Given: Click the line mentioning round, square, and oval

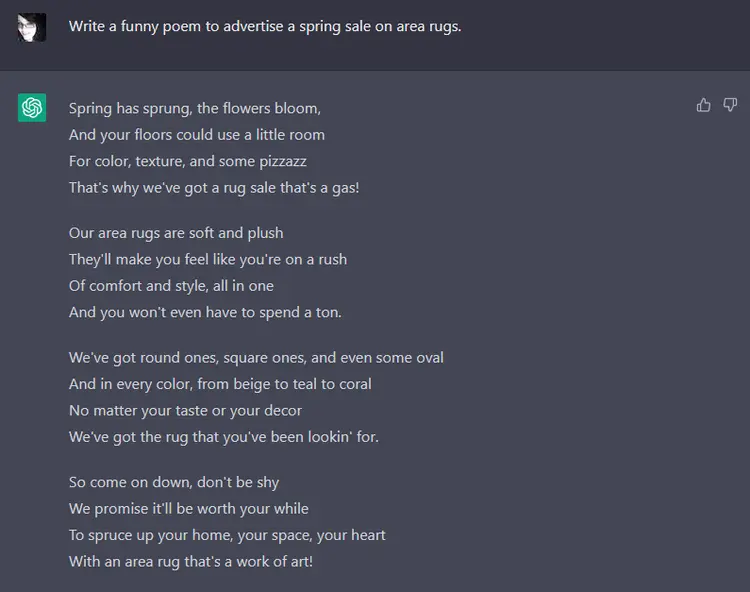Looking at the screenshot, I should pos(256,357).
